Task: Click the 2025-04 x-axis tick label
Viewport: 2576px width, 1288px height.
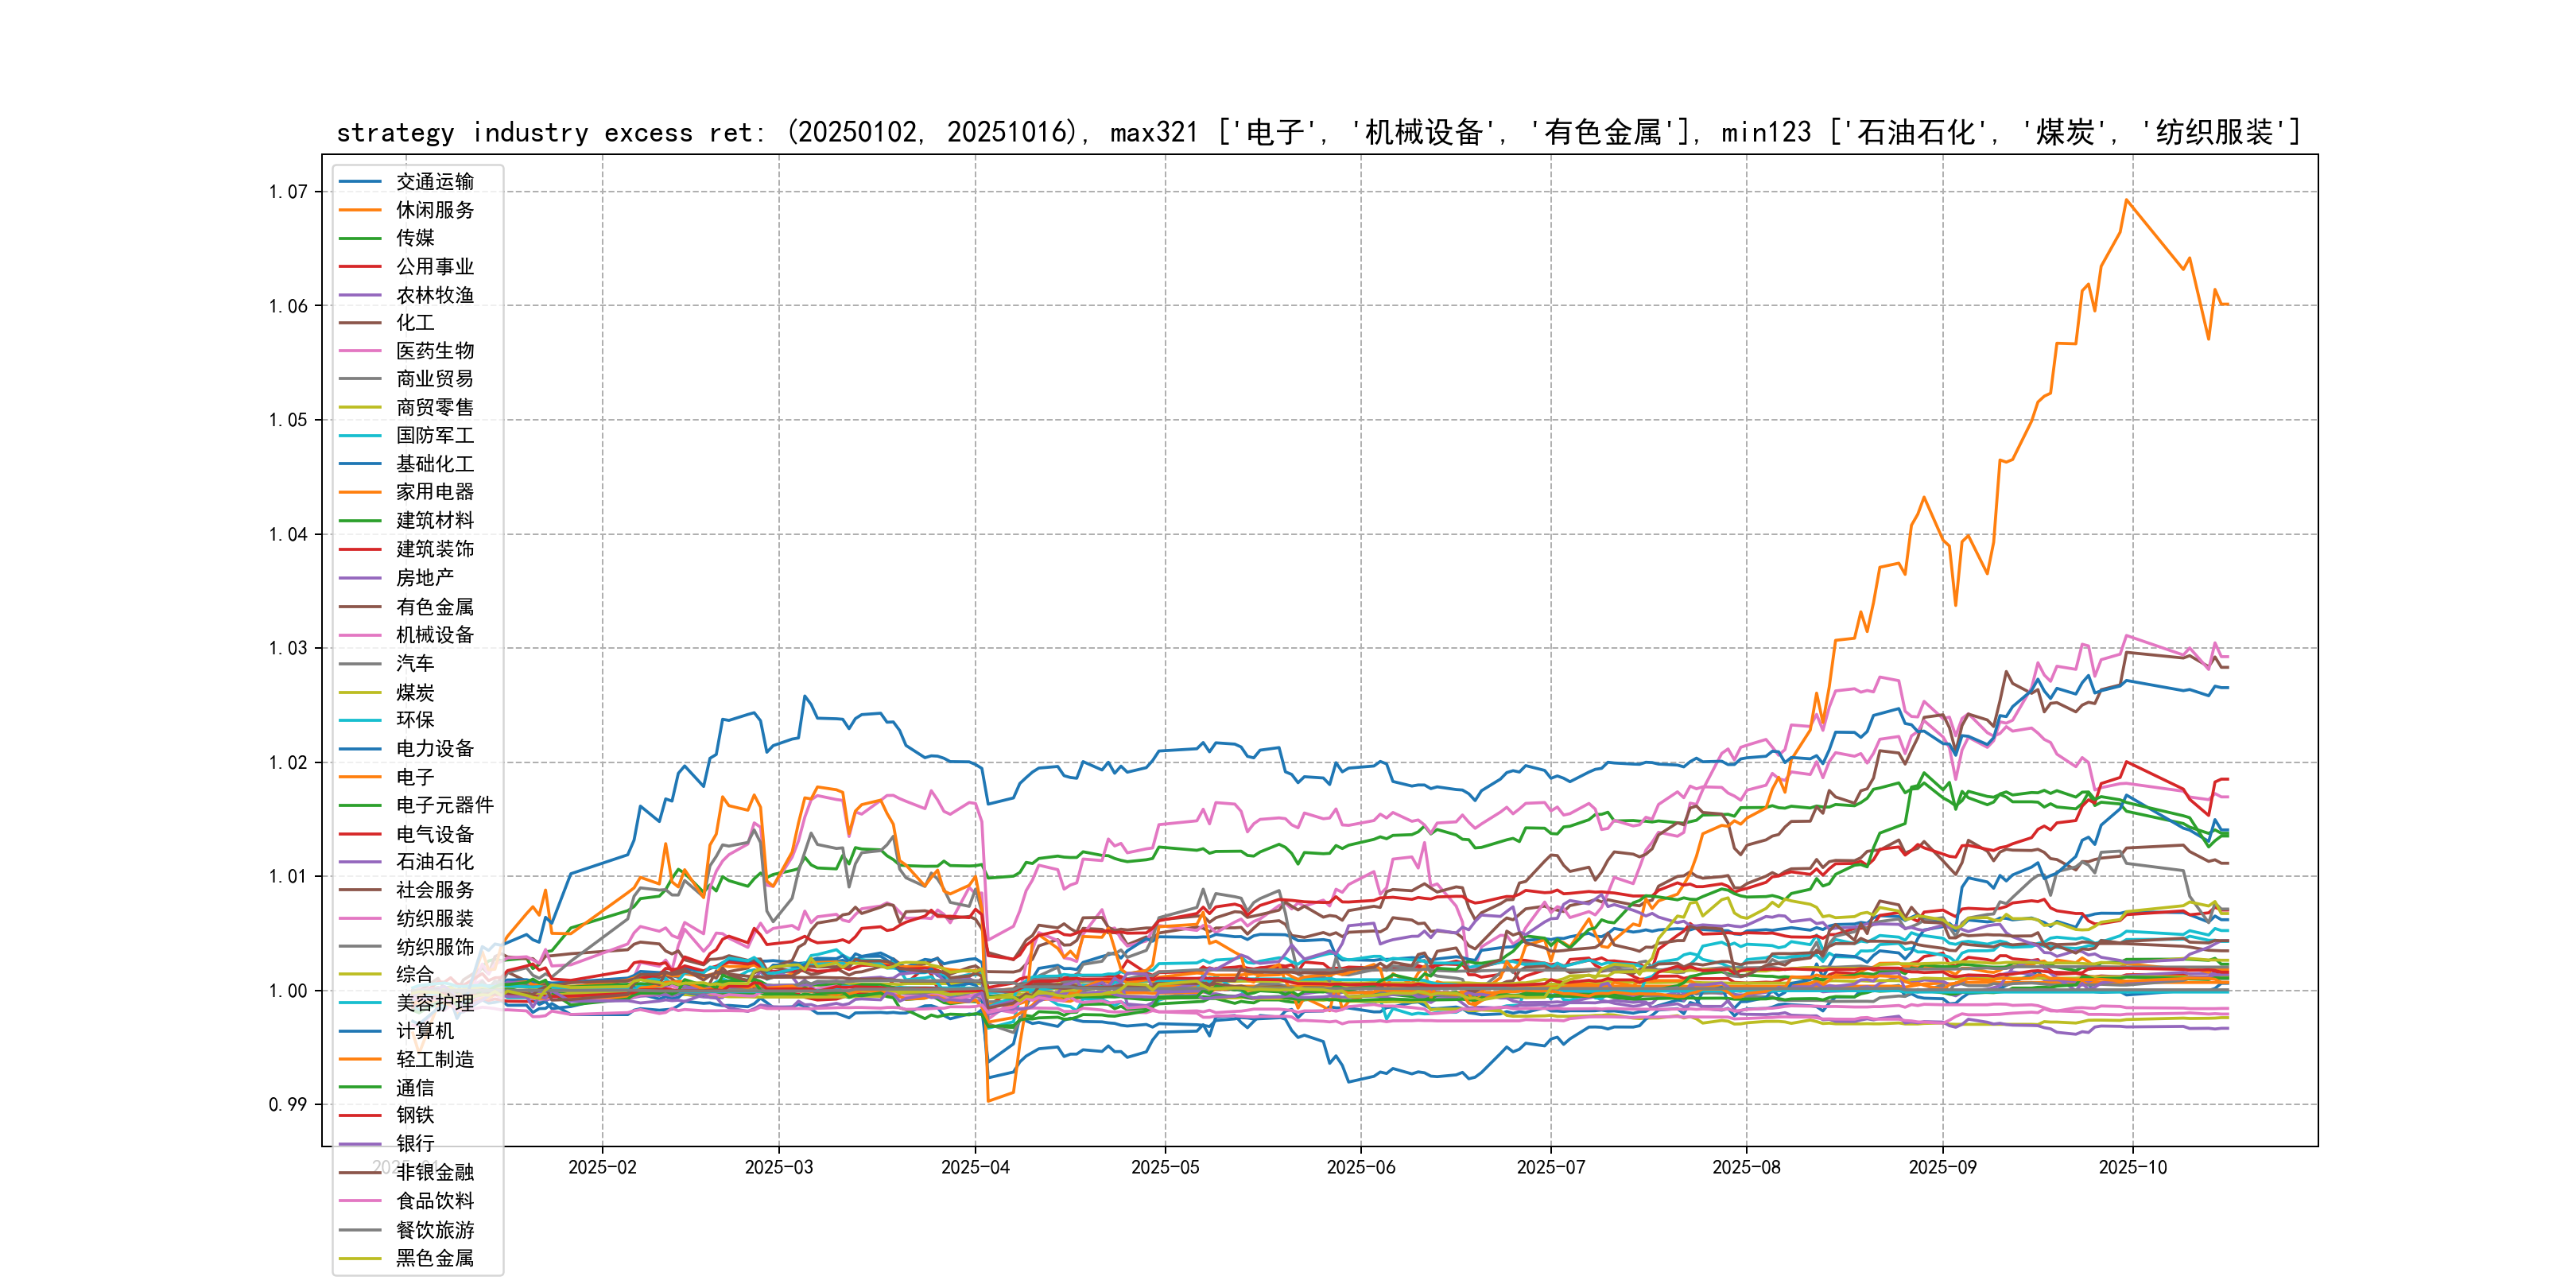Action: [975, 1167]
